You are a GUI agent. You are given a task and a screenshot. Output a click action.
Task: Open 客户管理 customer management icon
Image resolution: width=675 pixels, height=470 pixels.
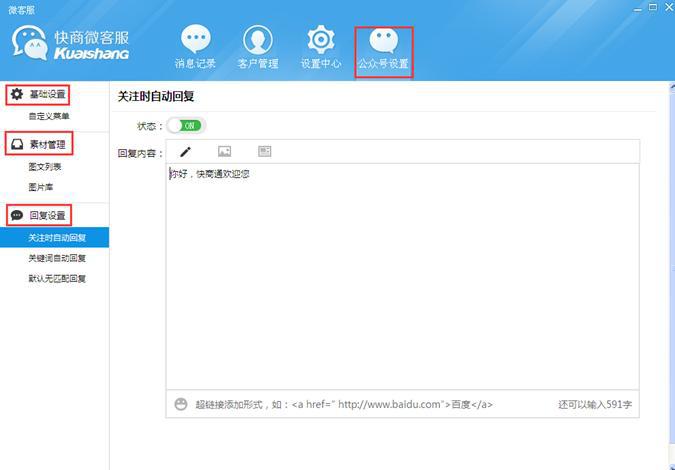(x=258, y=41)
